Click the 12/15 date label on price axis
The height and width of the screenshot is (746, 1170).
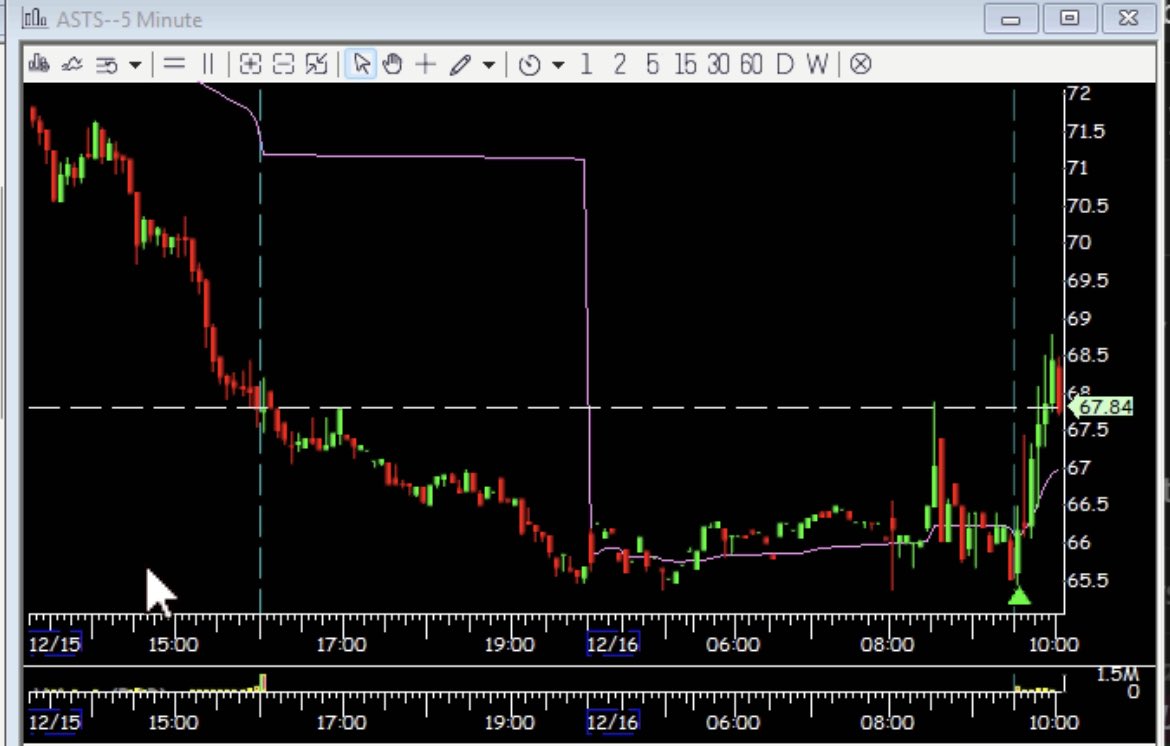coord(54,644)
